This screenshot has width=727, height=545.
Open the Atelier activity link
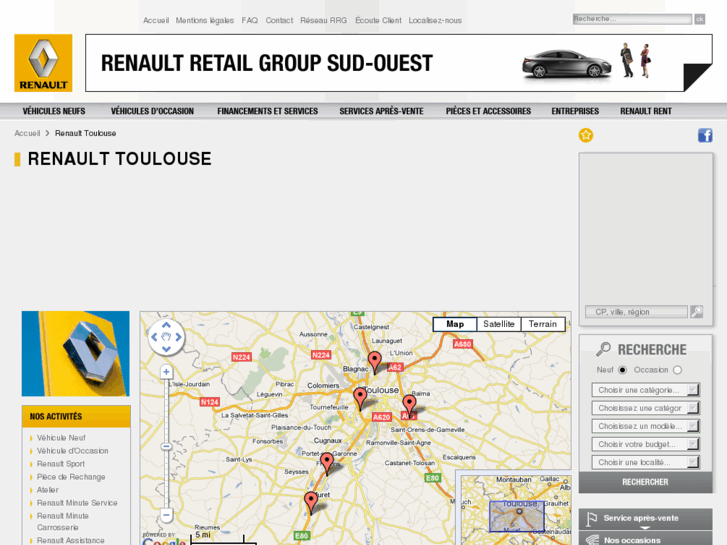(48, 489)
